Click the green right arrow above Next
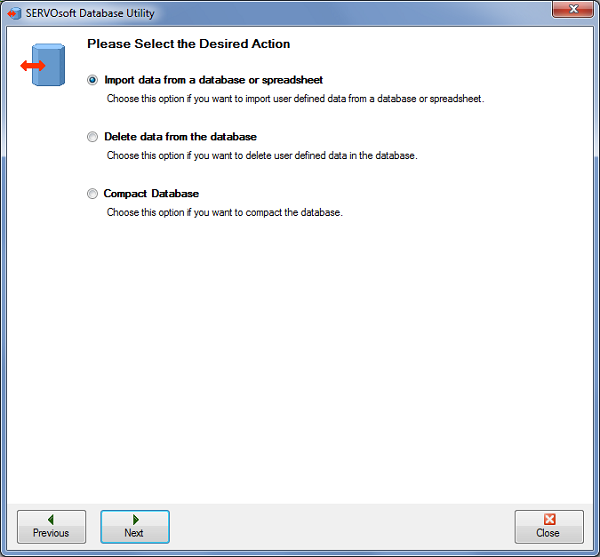The image size is (600, 557). (x=135, y=519)
